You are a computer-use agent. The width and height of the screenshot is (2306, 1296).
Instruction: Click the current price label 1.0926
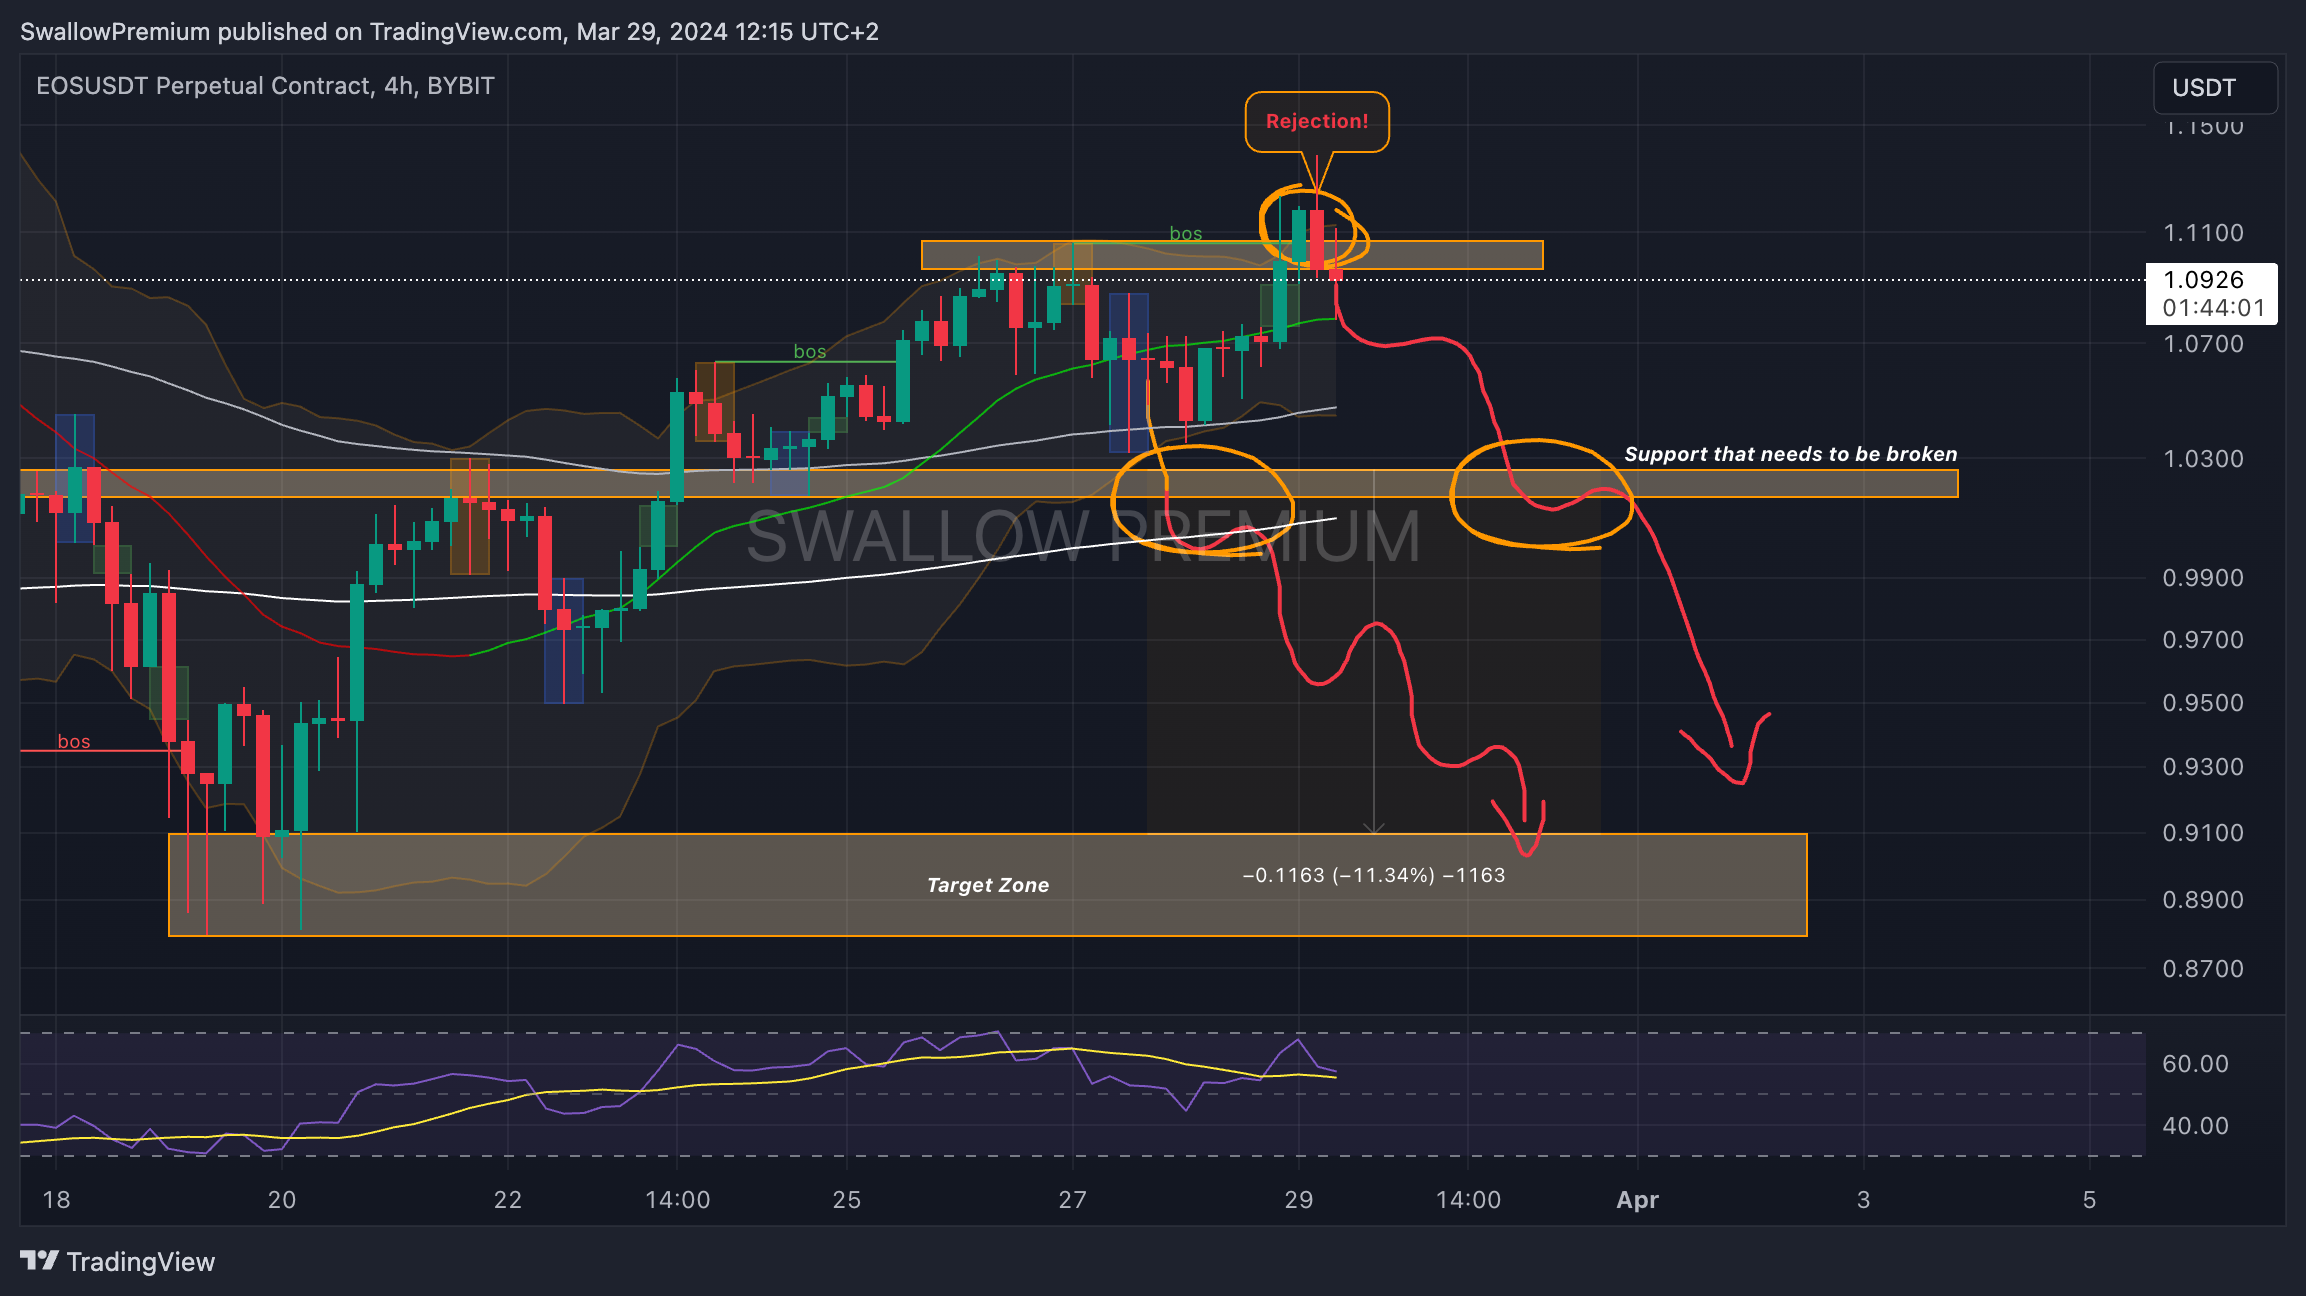(2203, 280)
